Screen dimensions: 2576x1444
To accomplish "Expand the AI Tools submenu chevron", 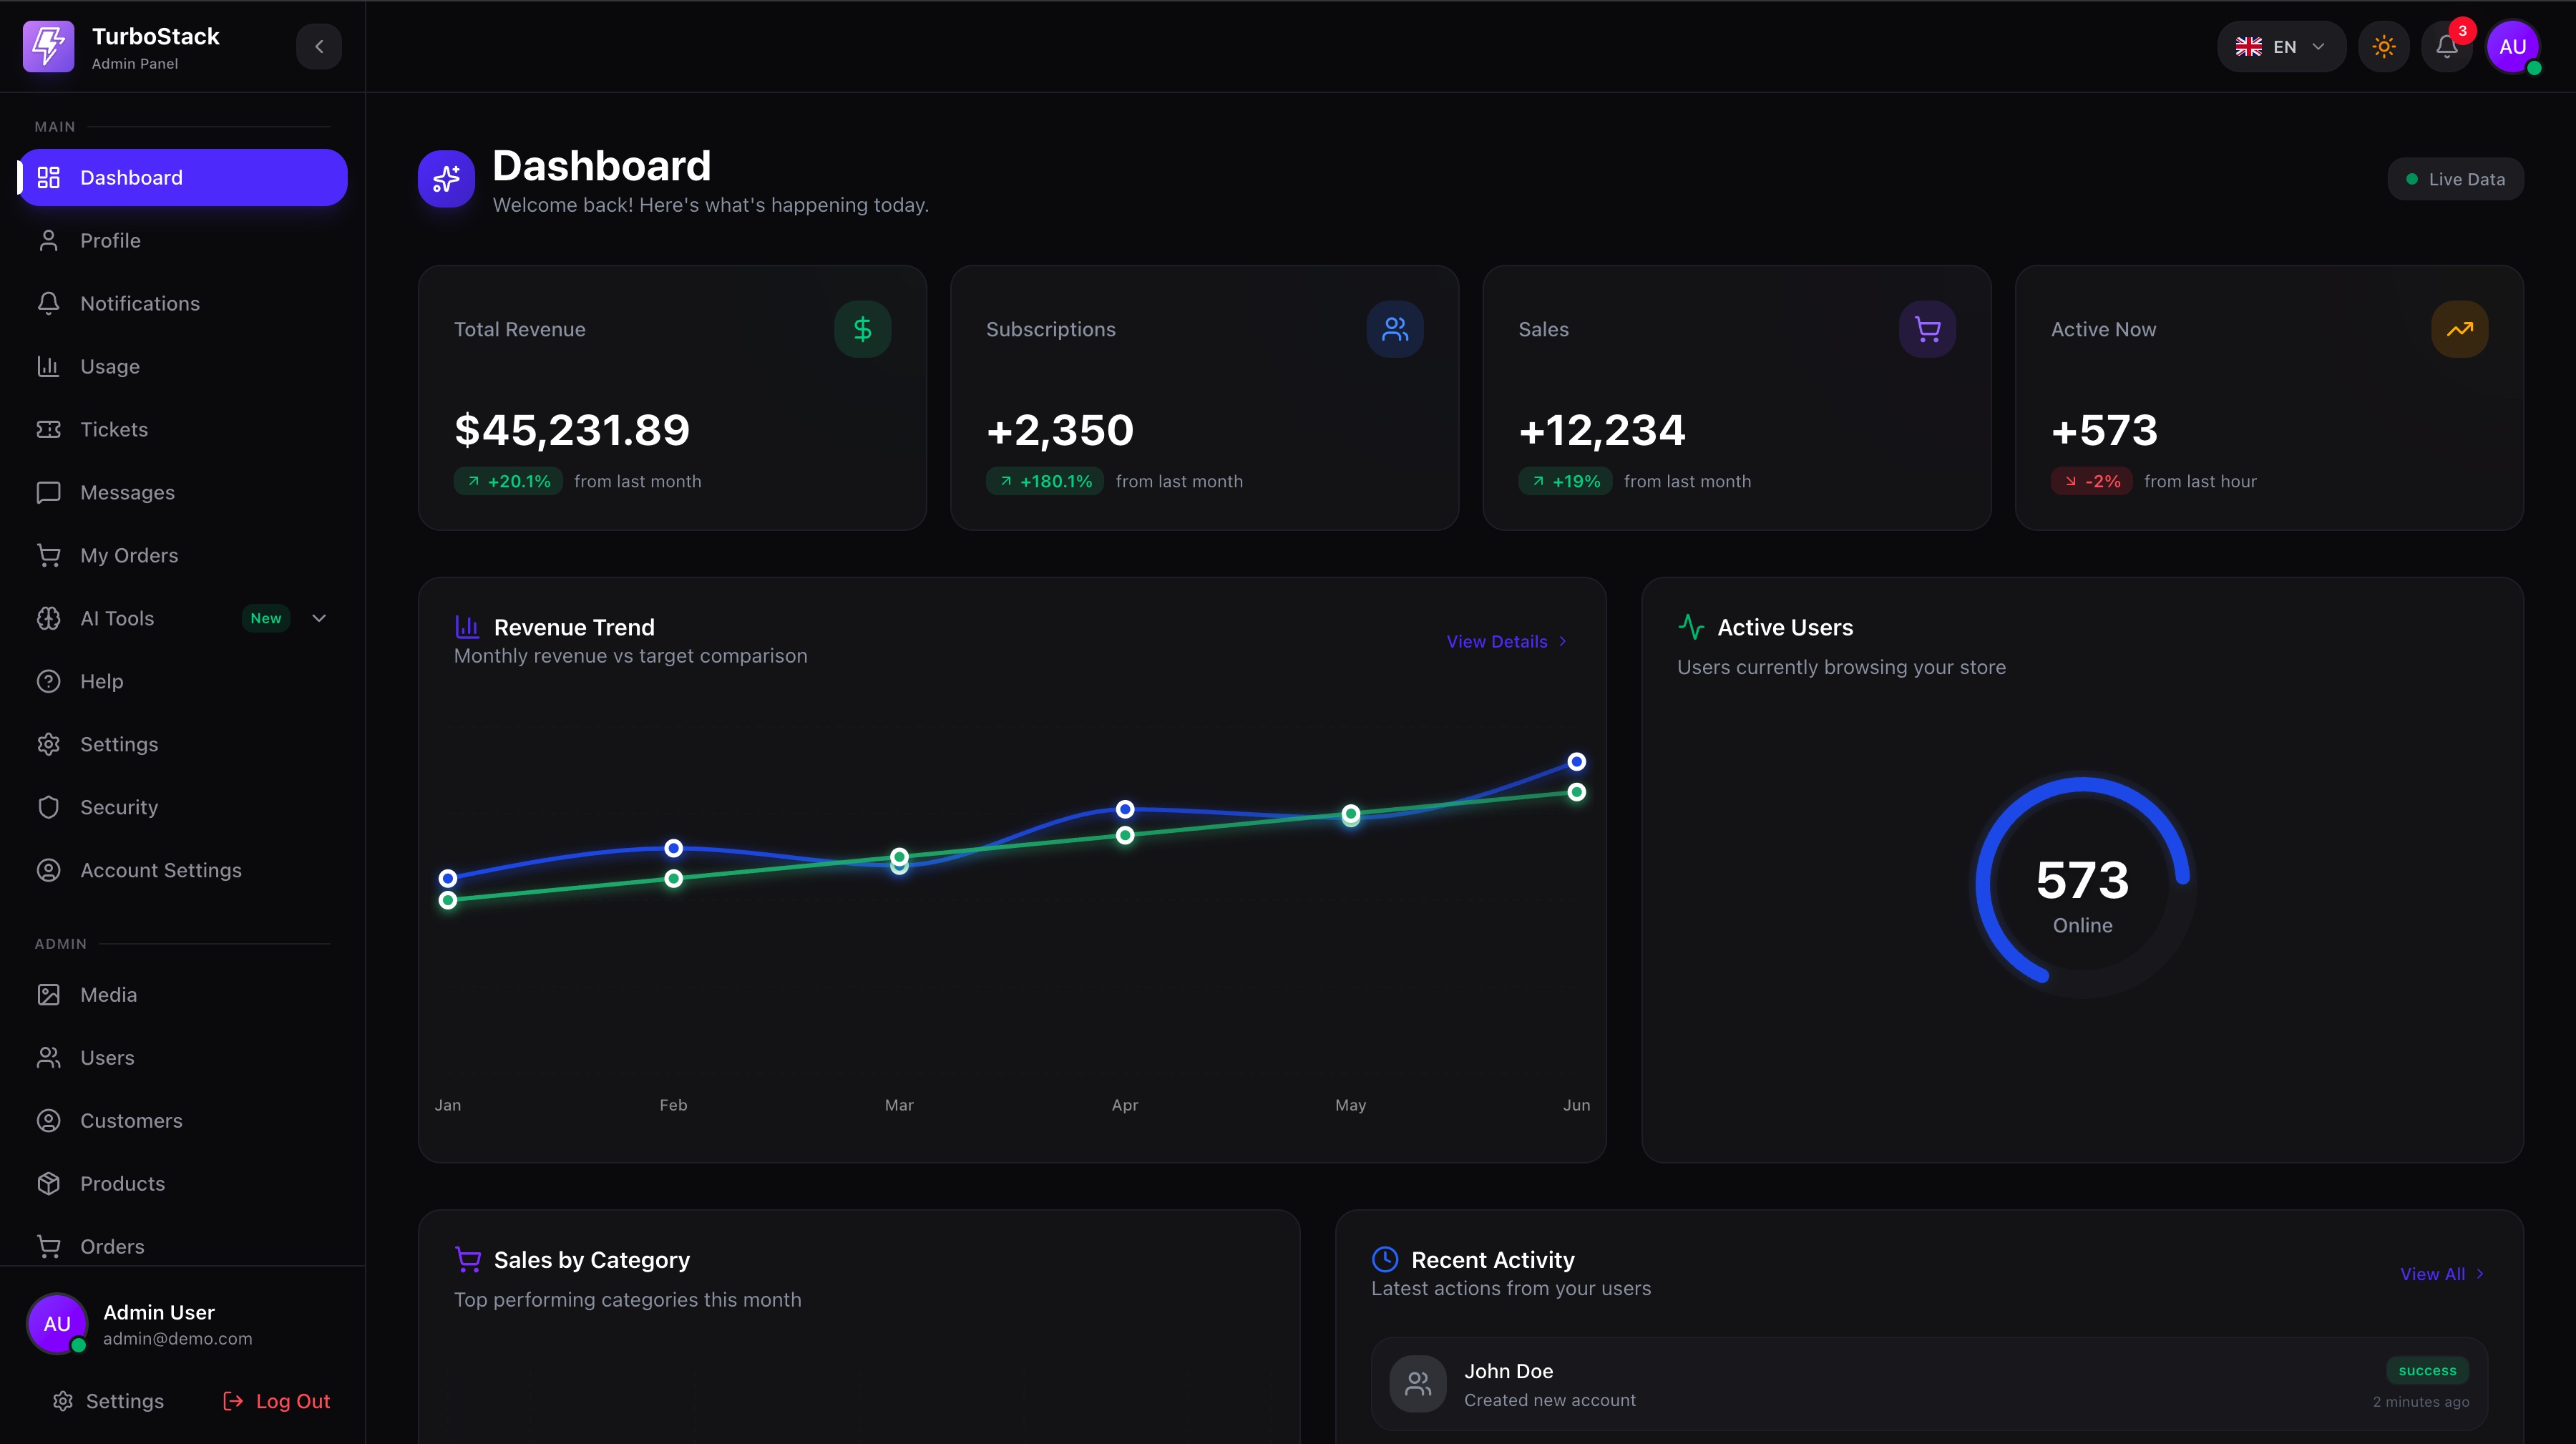I will [x=319, y=618].
